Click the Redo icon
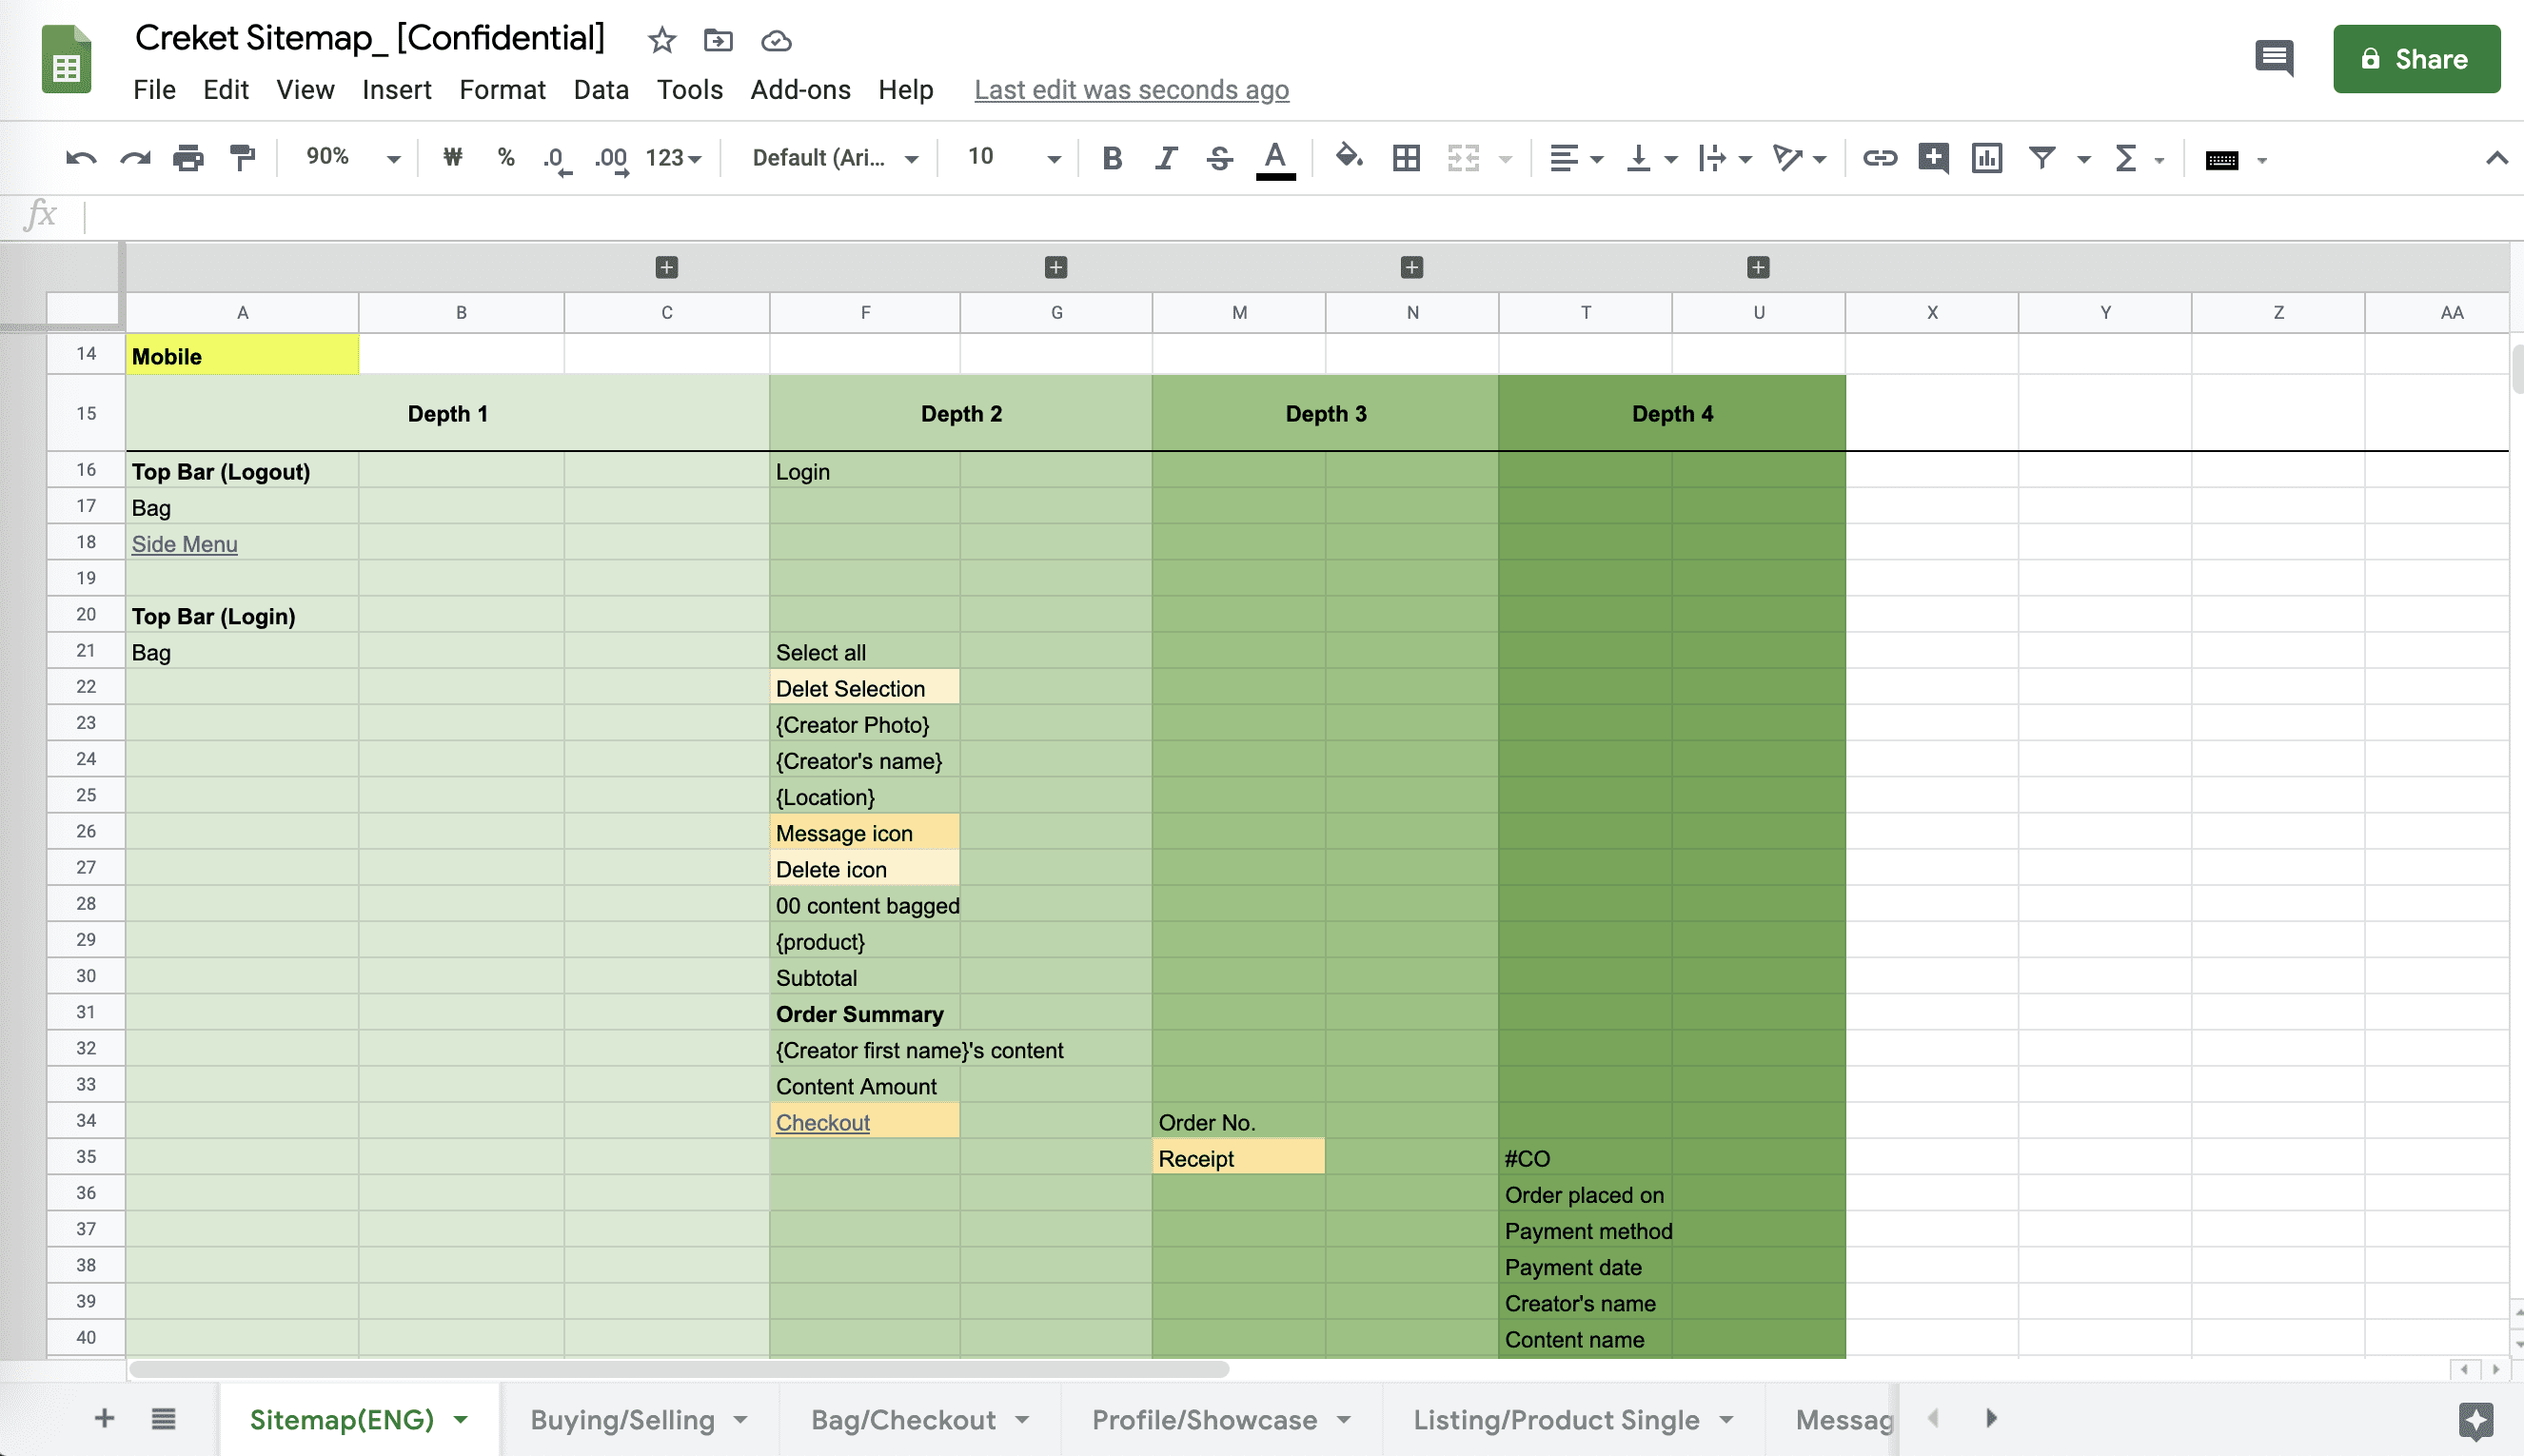 (x=135, y=158)
